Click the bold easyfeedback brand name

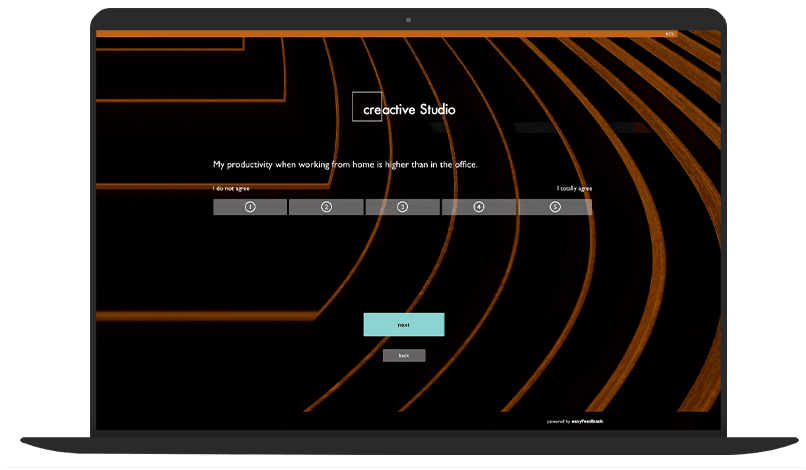tap(588, 421)
